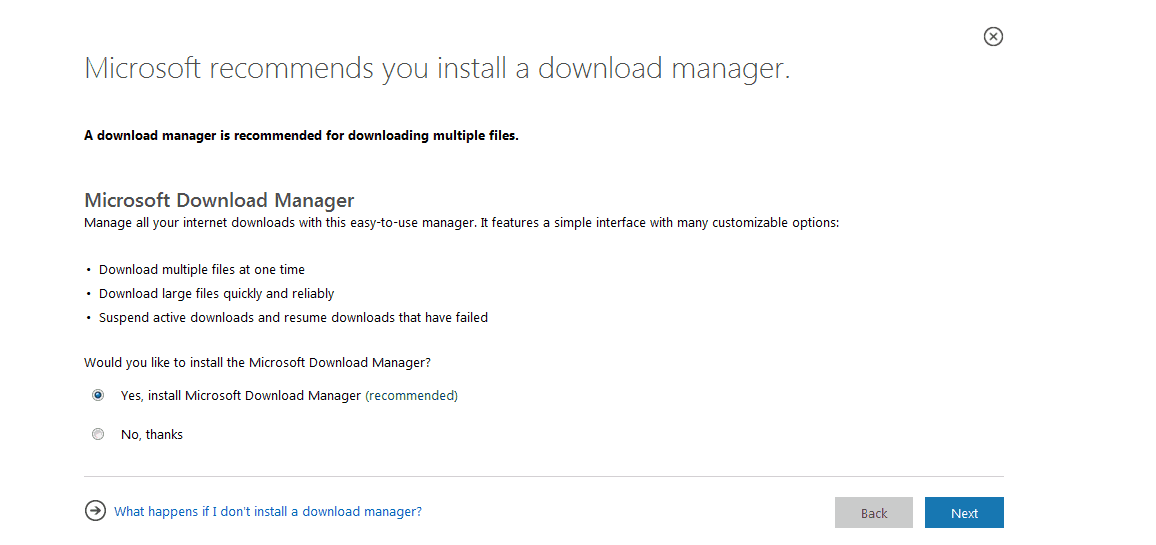Click the green "(recommended)" text

pos(411,395)
